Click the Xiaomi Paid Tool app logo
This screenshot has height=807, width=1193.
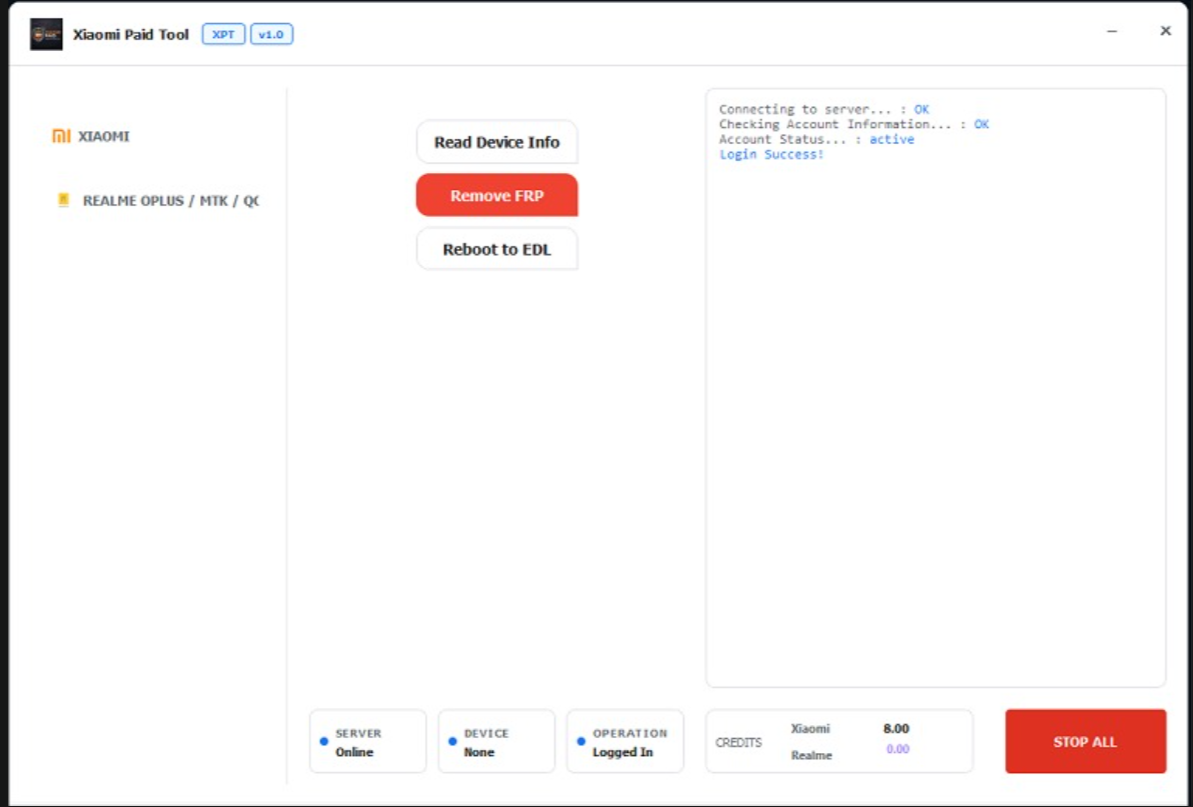click(x=46, y=34)
